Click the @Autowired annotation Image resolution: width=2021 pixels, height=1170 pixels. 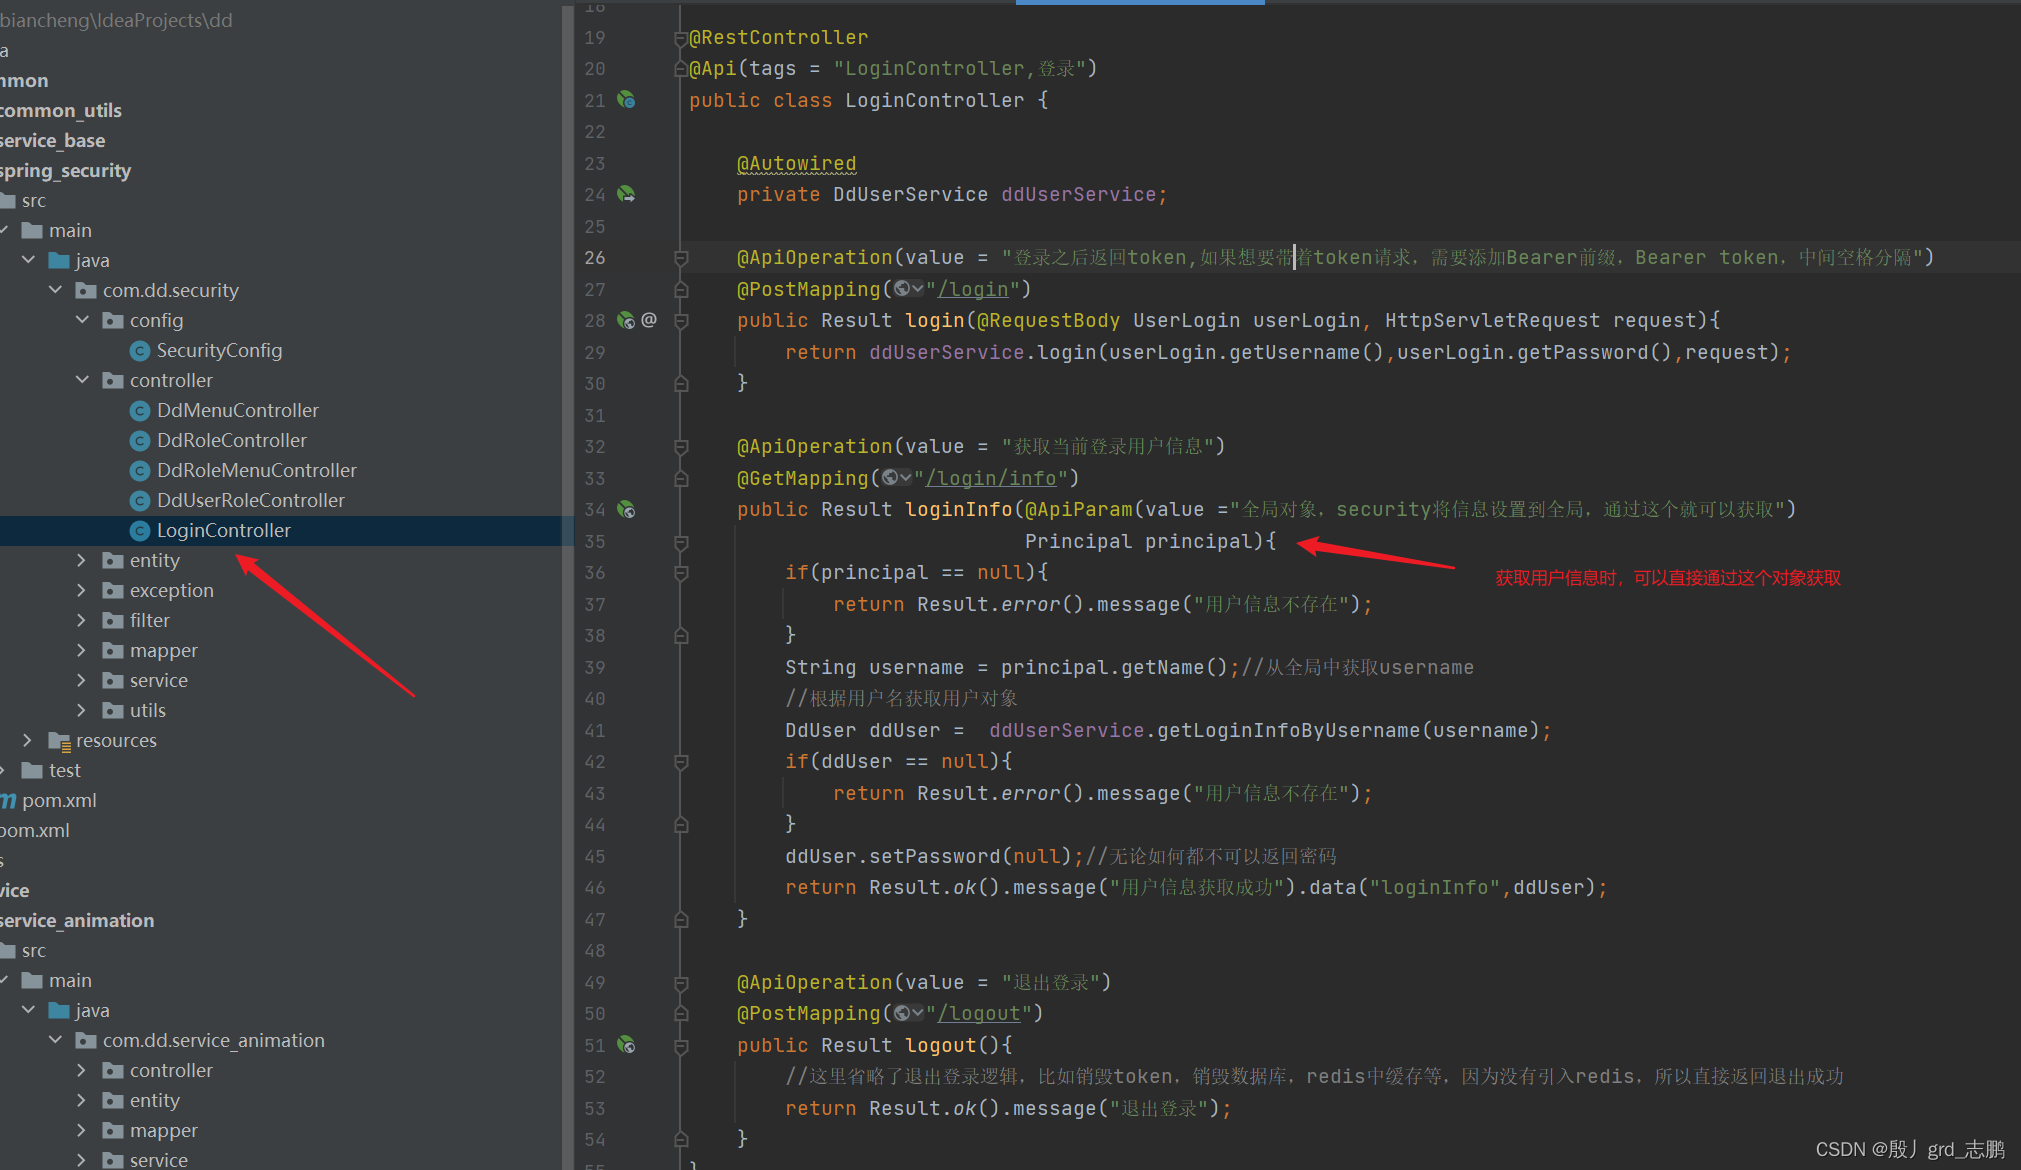tap(797, 163)
